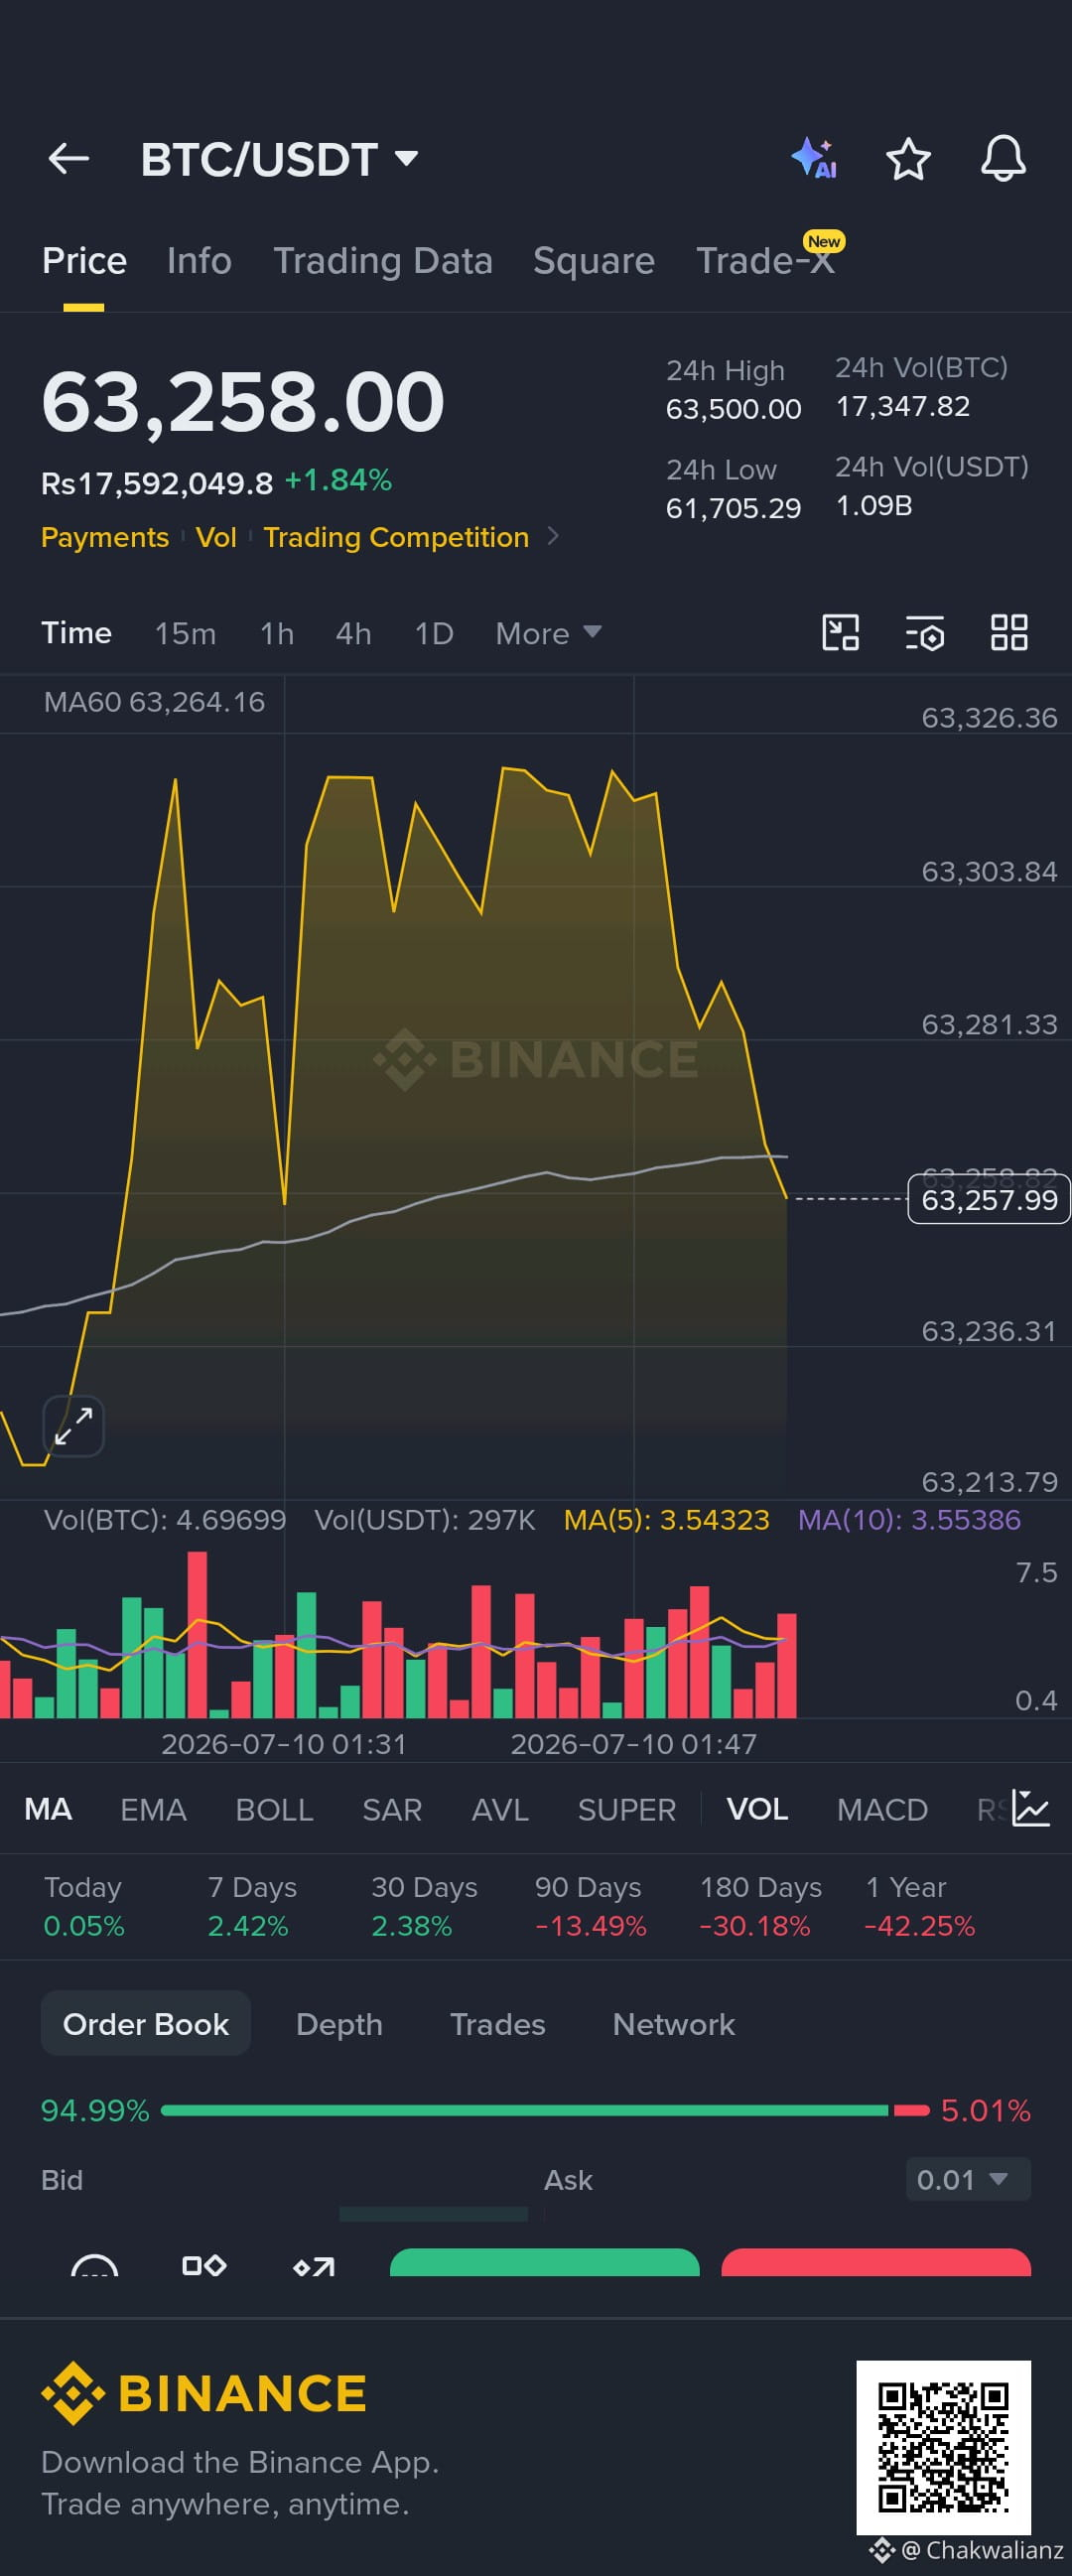Image resolution: width=1072 pixels, height=2576 pixels.
Task: Expand chart to fullscreen arrows icon
Action: [74, 1426]
